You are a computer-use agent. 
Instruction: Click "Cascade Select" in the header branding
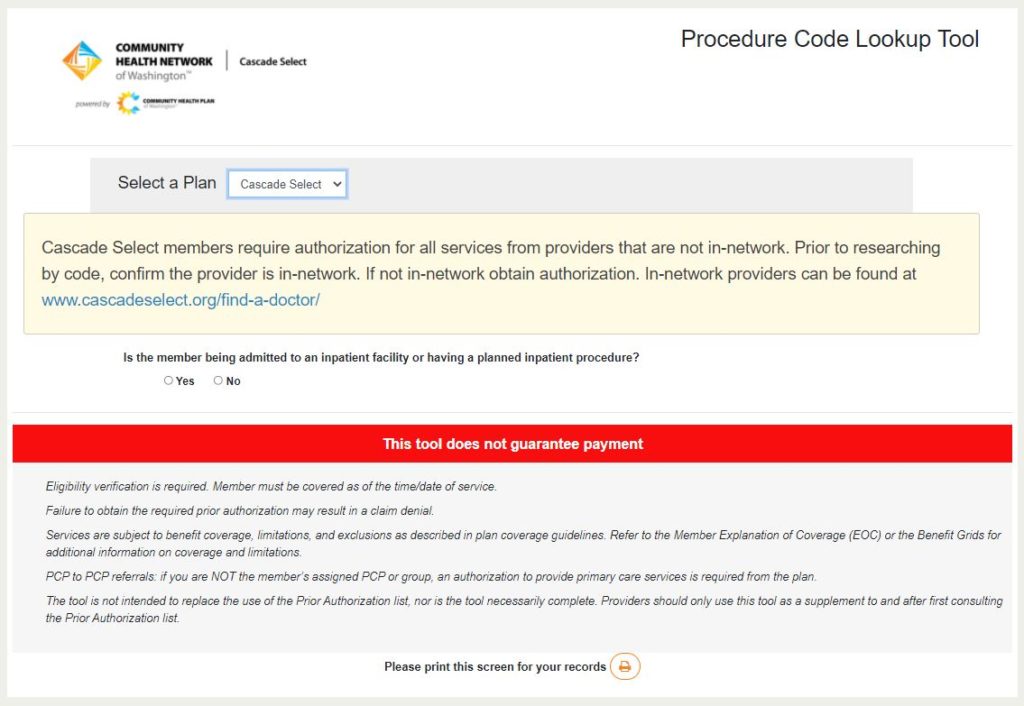click(x=272, y=61)
